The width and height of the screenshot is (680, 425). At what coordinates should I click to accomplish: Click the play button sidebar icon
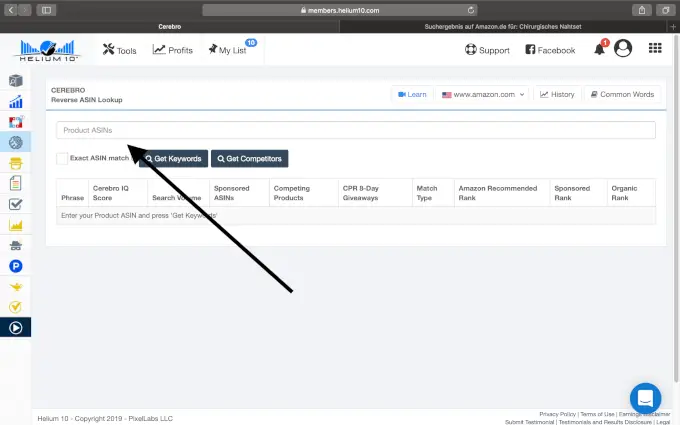(x=15, y=327)
